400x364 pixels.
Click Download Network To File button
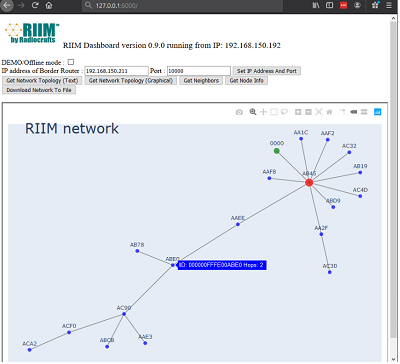(39, 90)
